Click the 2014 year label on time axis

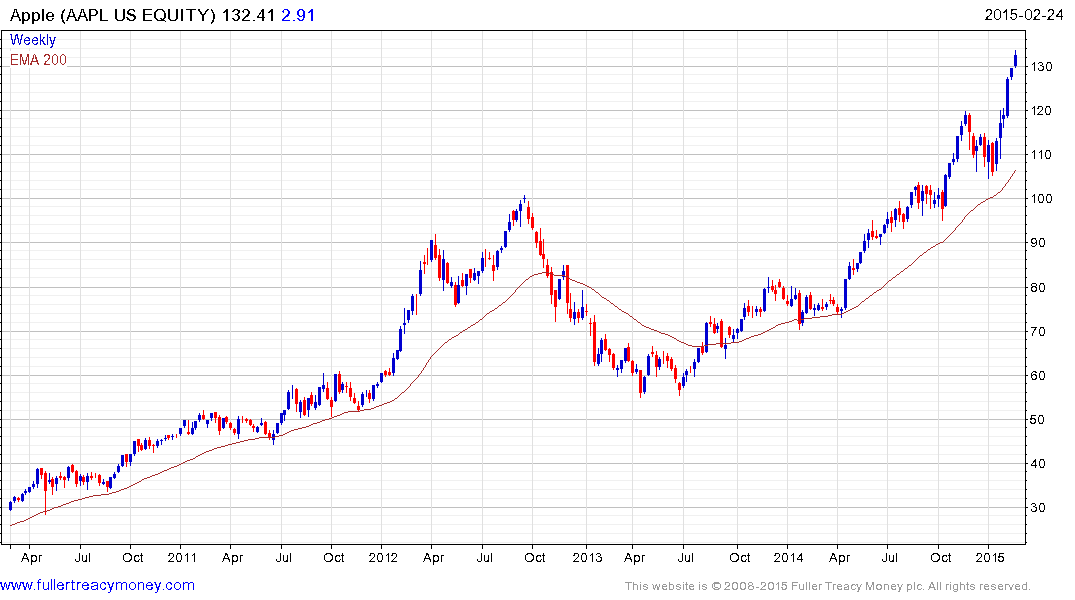pyautogui.click(x=788, y=557)
